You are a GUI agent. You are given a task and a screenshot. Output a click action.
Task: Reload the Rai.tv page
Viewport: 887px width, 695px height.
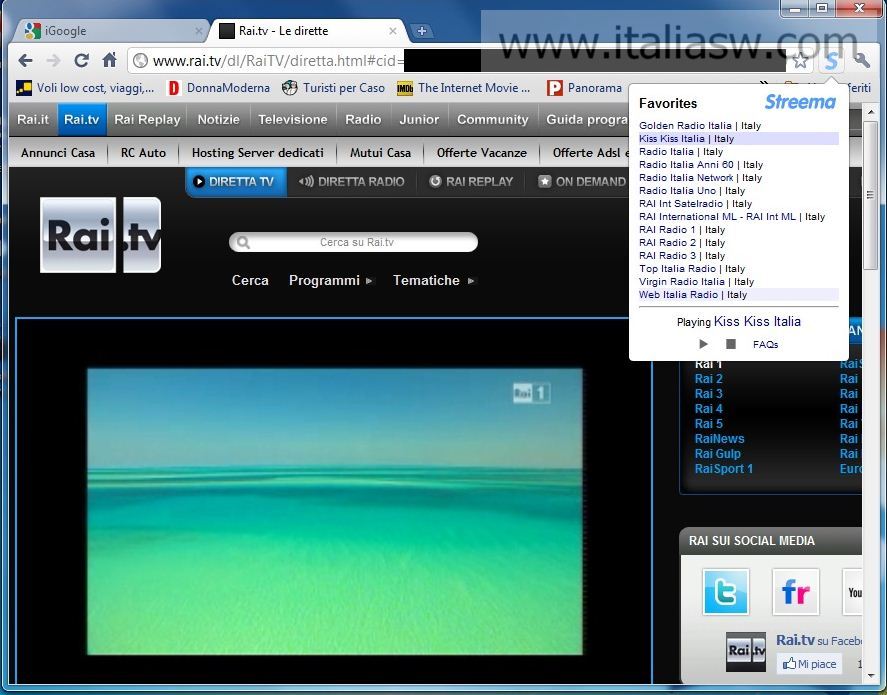pos(81,61)
